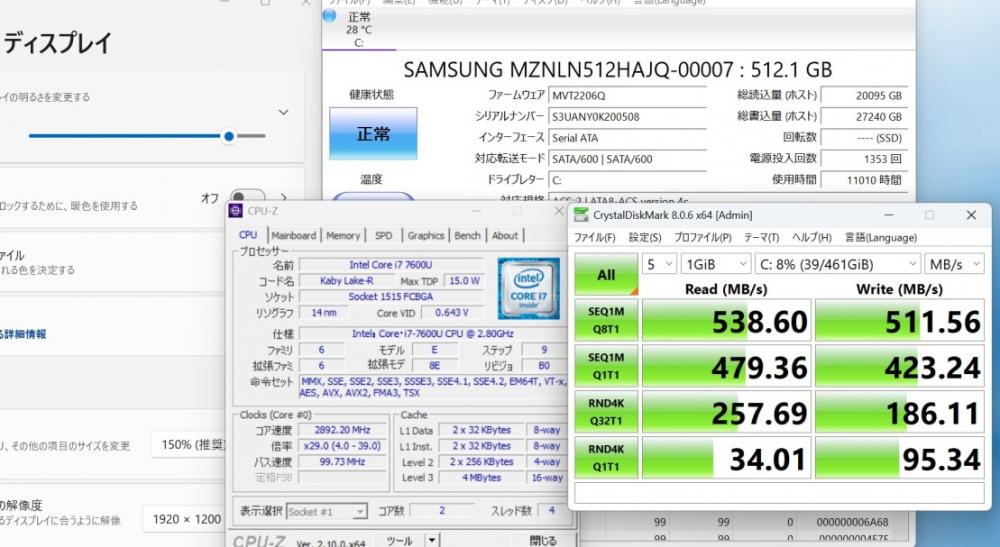This screenshot has width=1000, height=547.
Task: Click the 閉じる button in CPU-Z
Action: tap(543, 541)
